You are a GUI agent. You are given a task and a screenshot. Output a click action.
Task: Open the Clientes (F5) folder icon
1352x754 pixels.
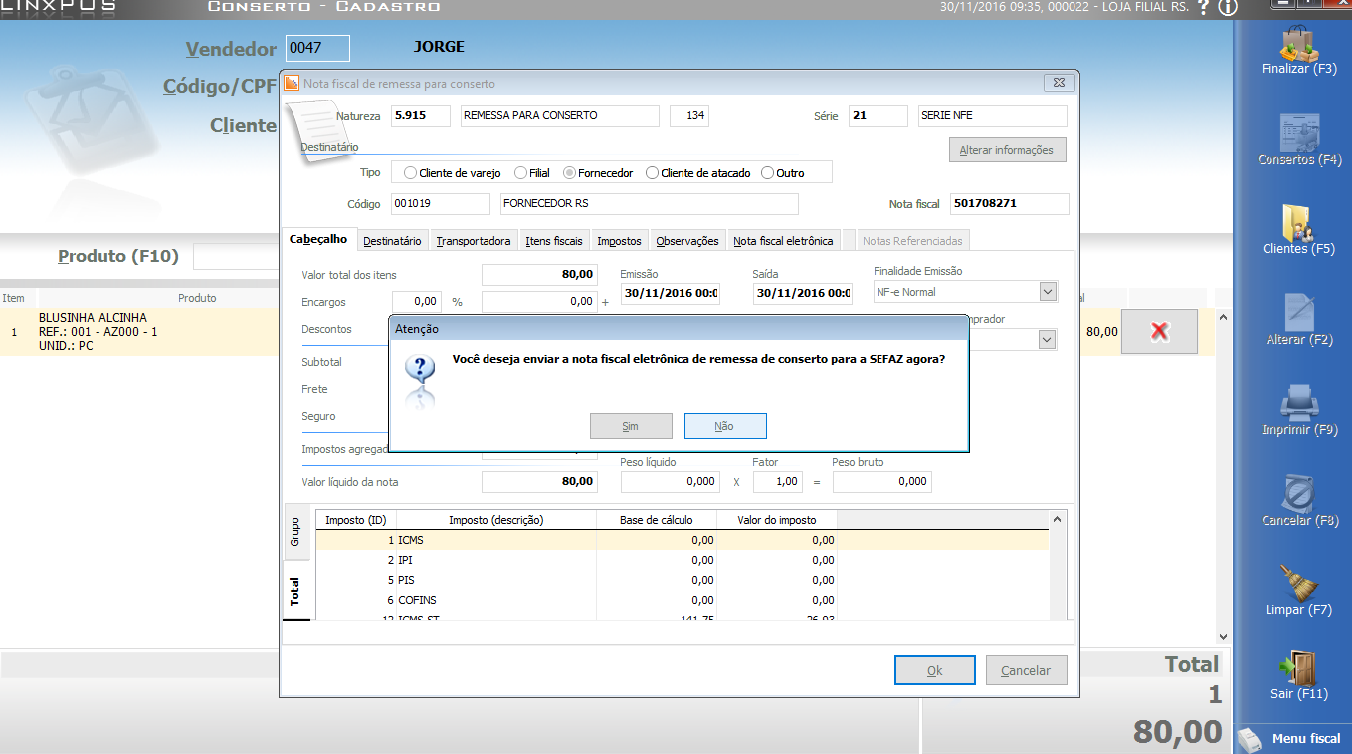(x=1299, y=223)
